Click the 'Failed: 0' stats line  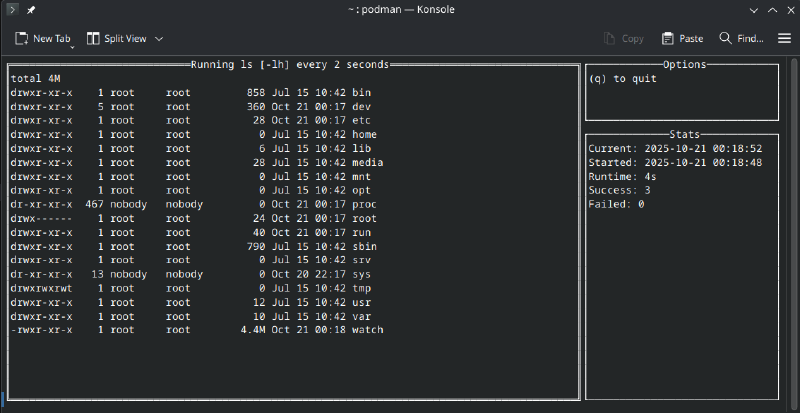pos(616,204)
